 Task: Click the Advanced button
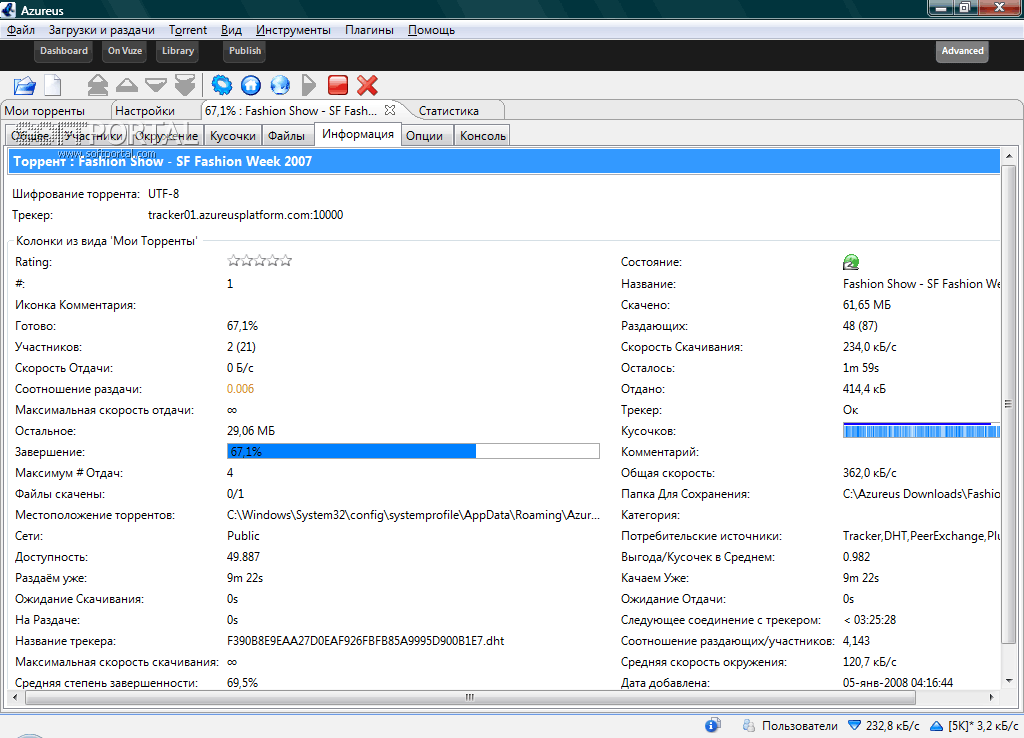(962, 51)
